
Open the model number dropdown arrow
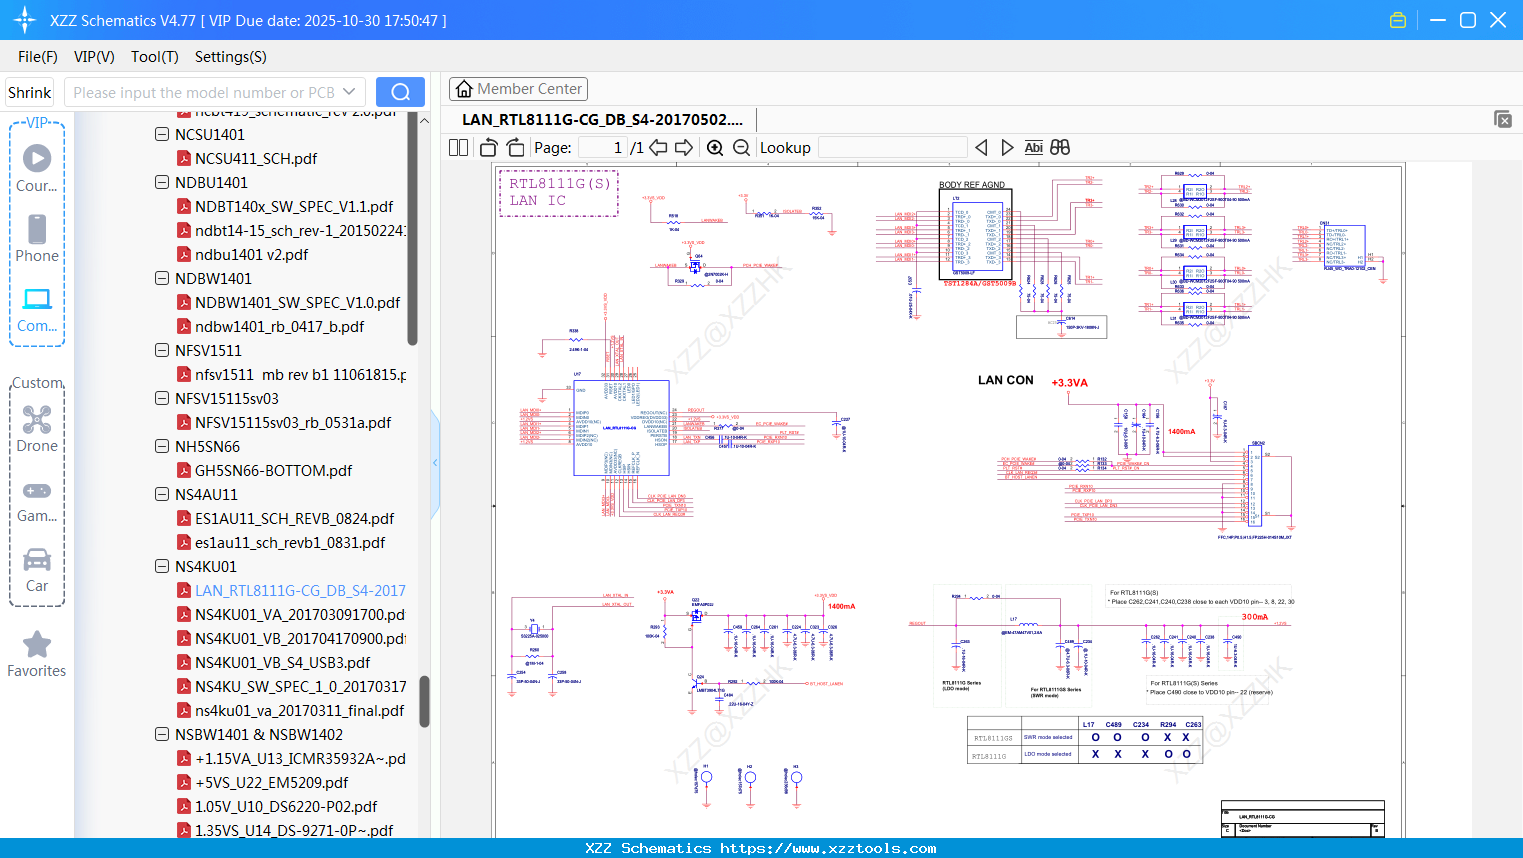[x=349, y=92]
